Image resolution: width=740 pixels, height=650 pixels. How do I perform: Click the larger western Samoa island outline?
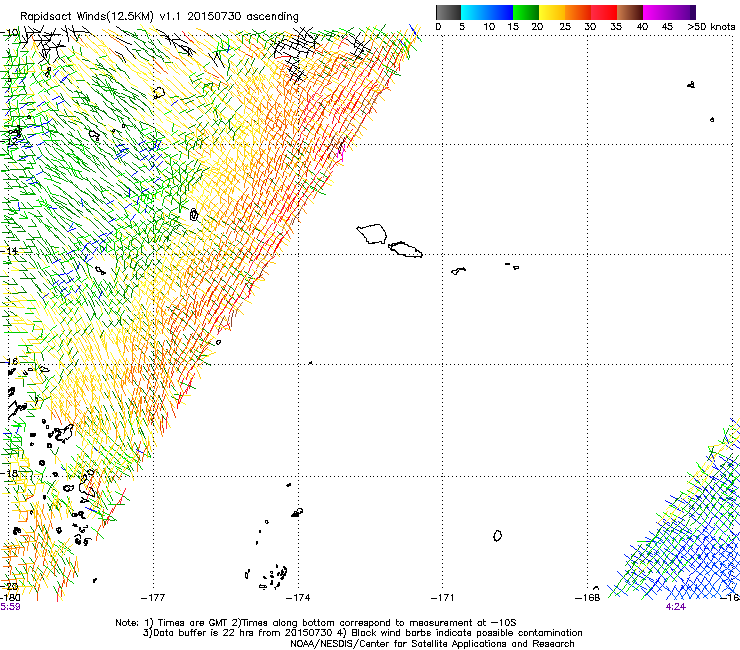click(372, 234)
